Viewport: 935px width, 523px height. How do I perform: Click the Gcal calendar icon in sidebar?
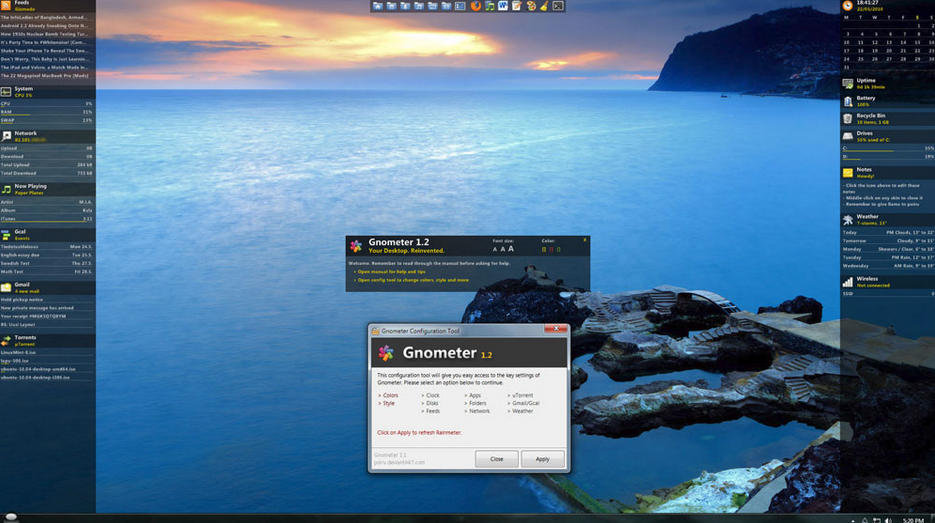point(6,234)
